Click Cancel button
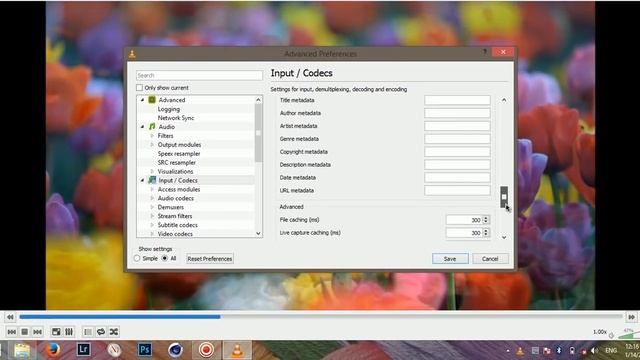The width and height of the screenshot is (640, 360). [490, 259]
